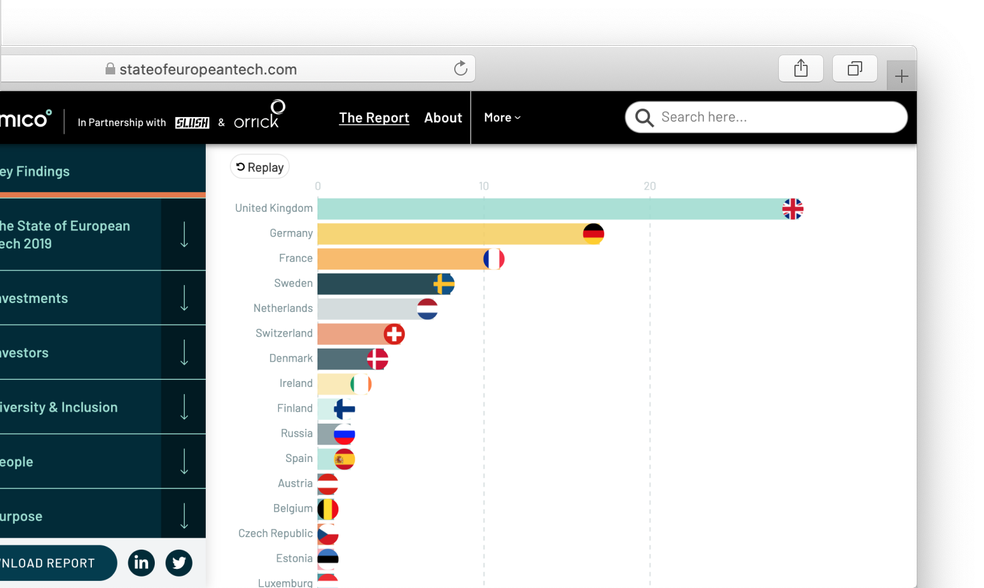
Task: Click the Download Report button
Action: pos(50,563)
